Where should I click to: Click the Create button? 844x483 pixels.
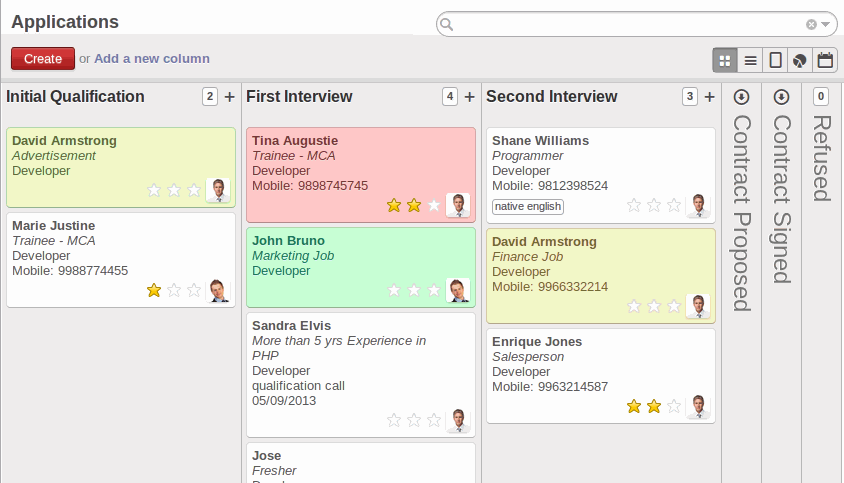[x=43, y=59]
